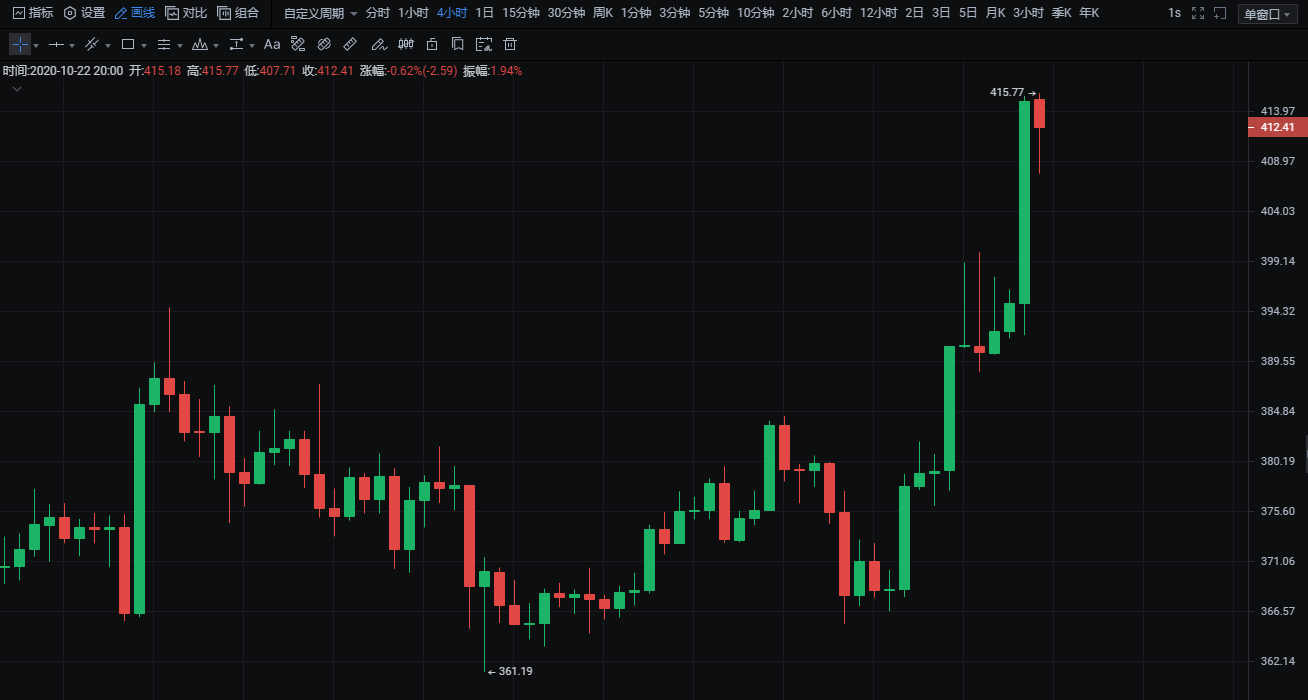
Task: Expand the rectangle shape tool options arrow
Action: [x=144, y=46]
